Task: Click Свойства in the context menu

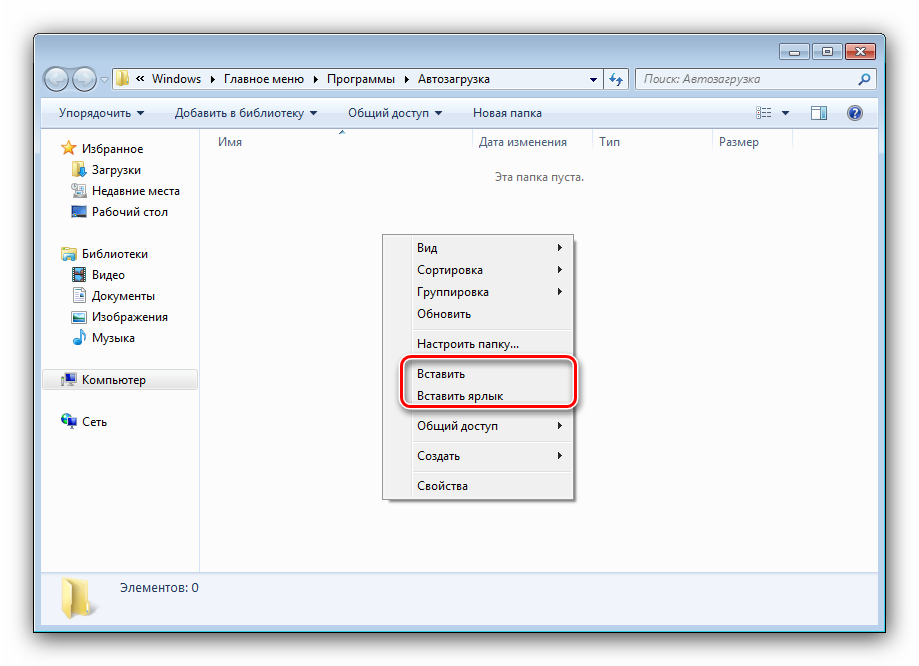Action: (442, 486)
